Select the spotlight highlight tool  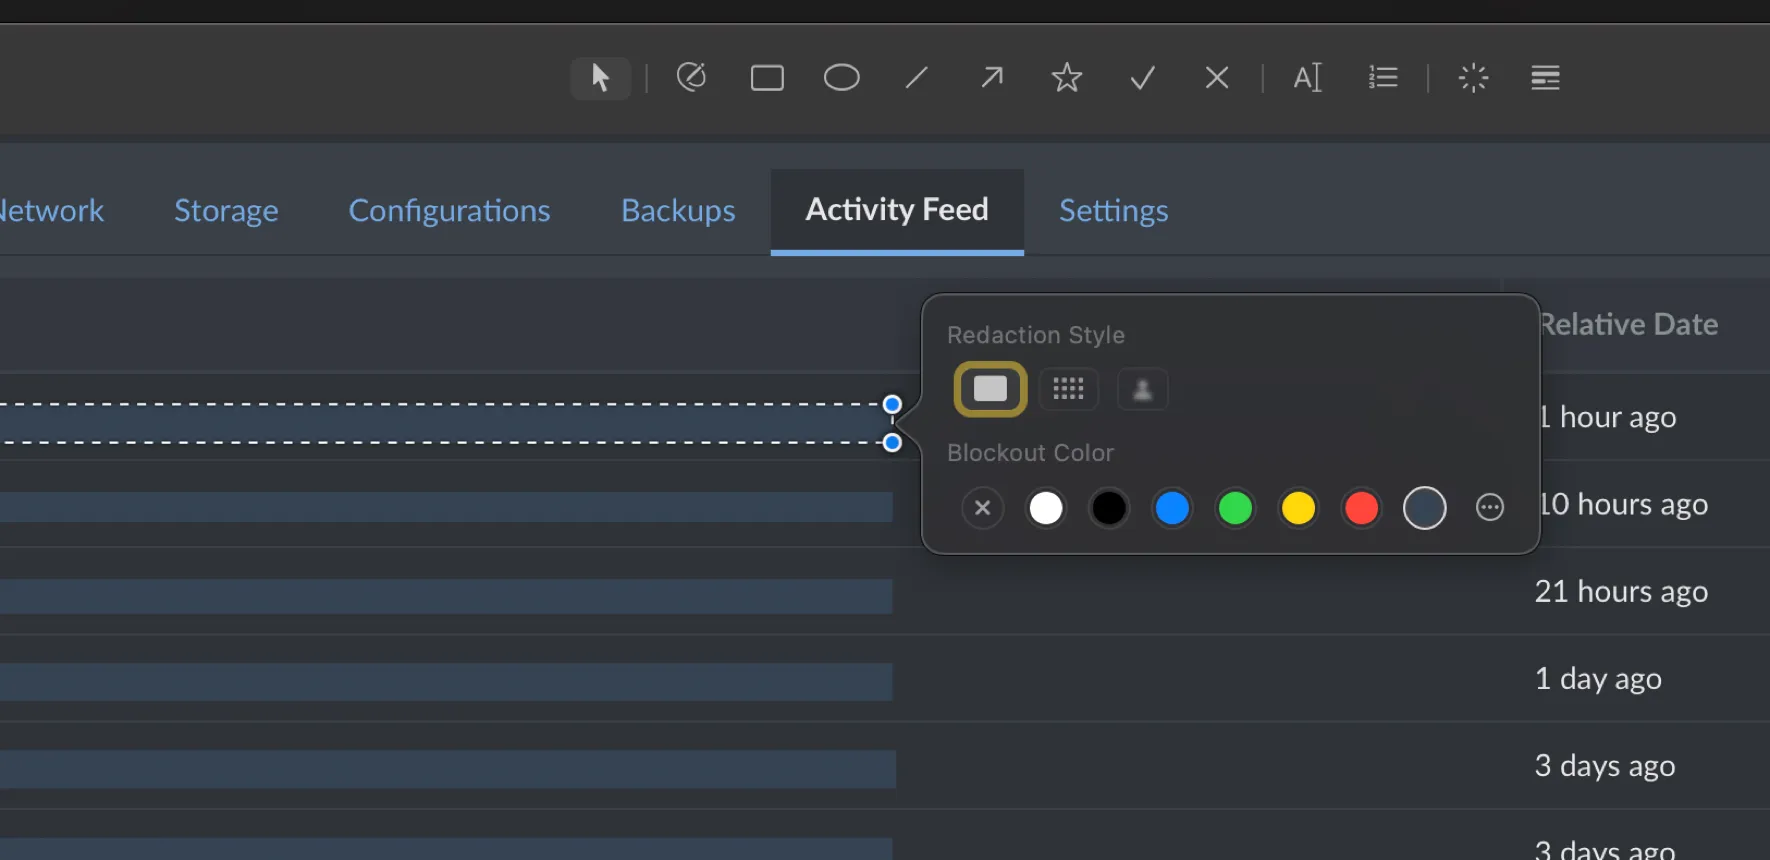(x=1473, y=78)
